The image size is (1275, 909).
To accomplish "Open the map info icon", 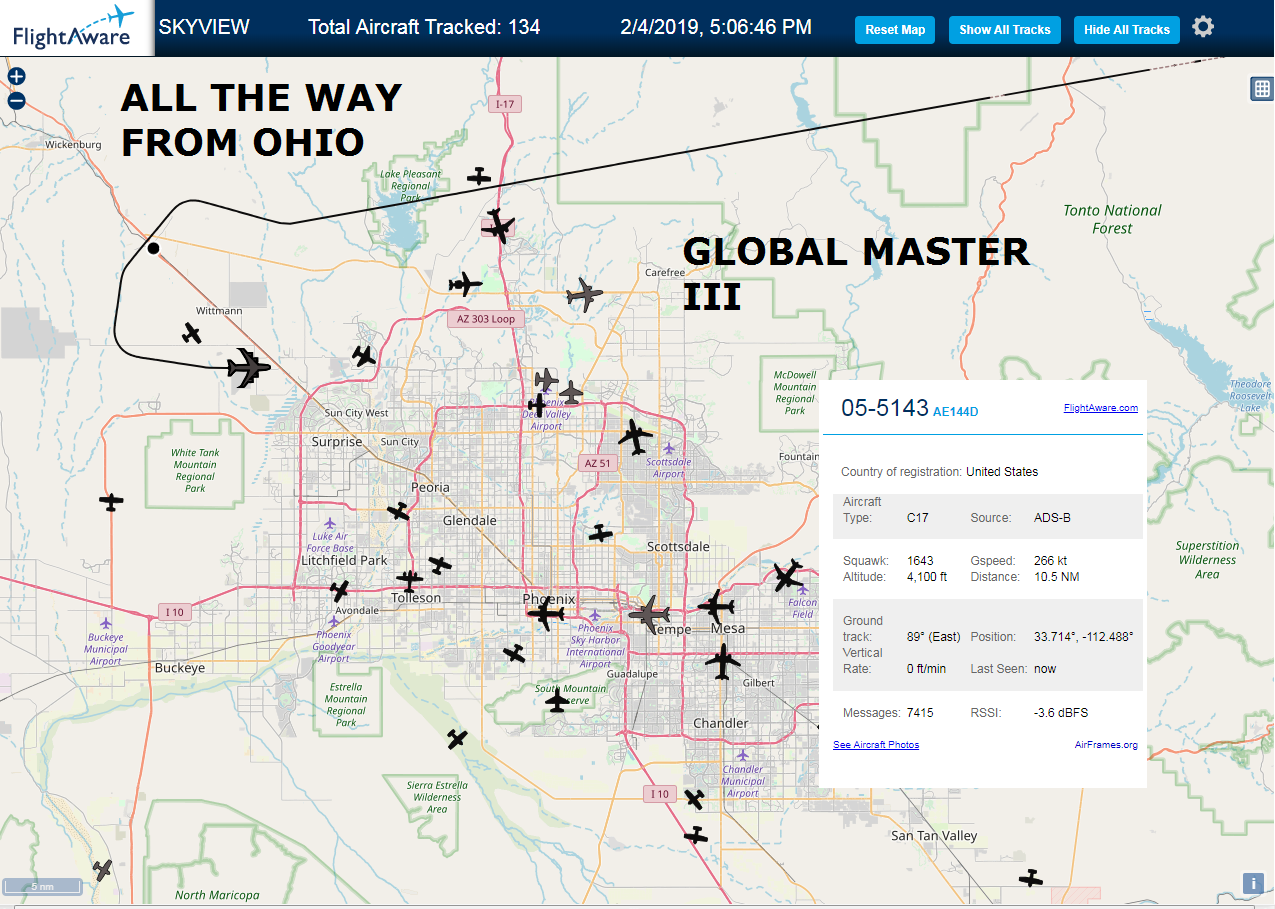I will click(1252, 883).
